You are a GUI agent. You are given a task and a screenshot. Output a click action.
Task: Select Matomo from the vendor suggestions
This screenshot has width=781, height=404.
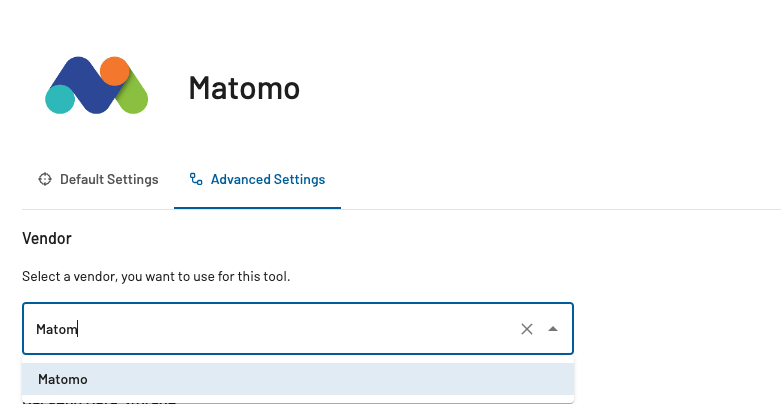pos(63,380)
